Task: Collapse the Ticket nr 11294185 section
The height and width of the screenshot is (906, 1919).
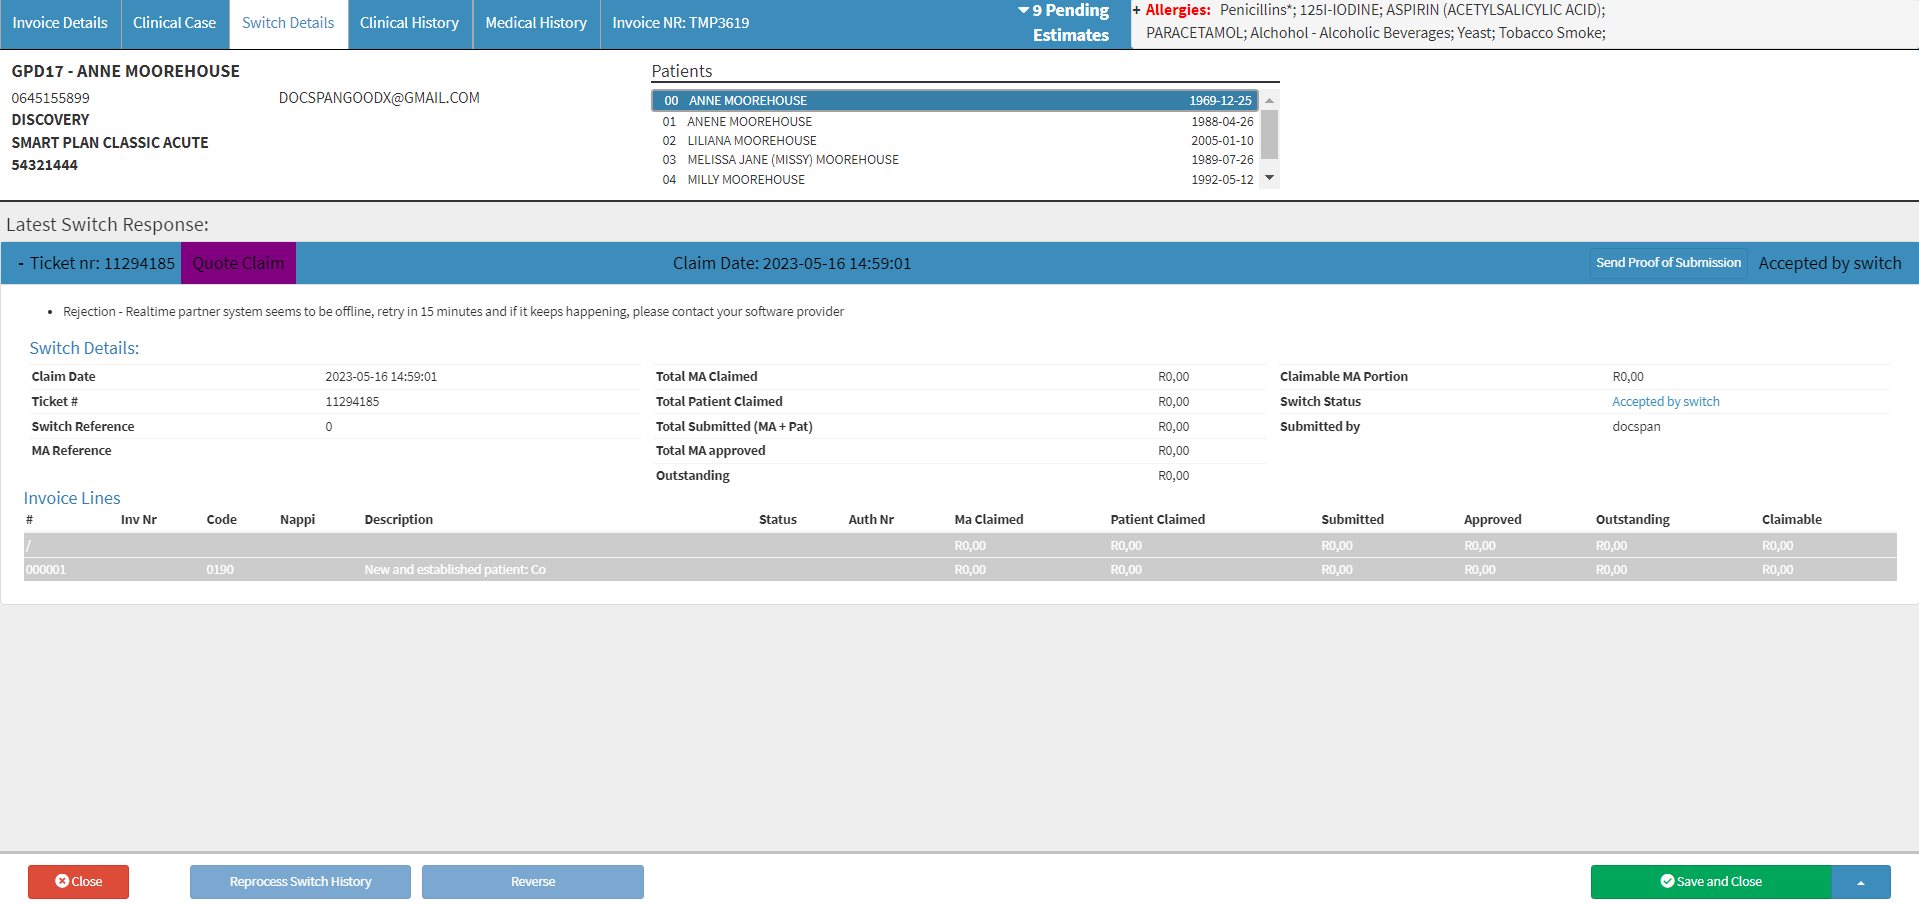Action: click(x=21, y=263)
